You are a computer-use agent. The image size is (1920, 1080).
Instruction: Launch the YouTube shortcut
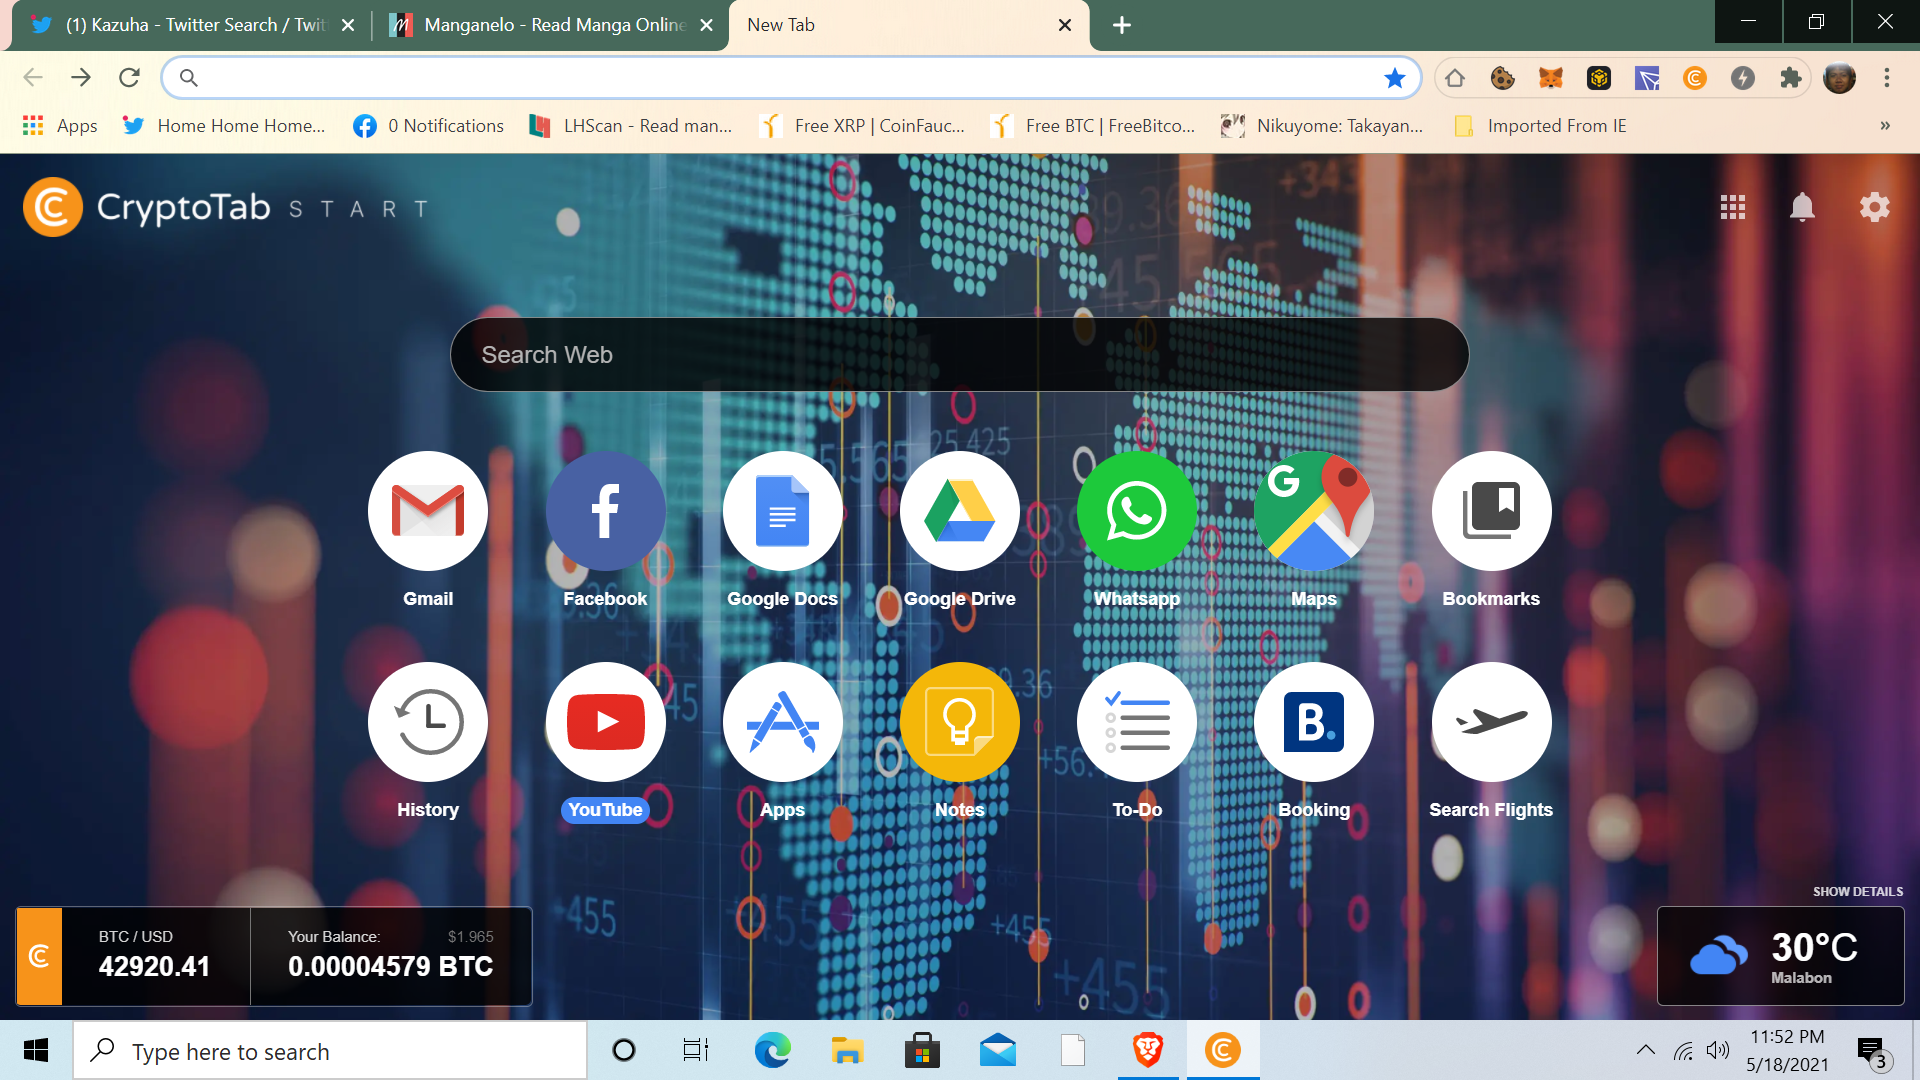pyautogui.click(x=605, y=722)
